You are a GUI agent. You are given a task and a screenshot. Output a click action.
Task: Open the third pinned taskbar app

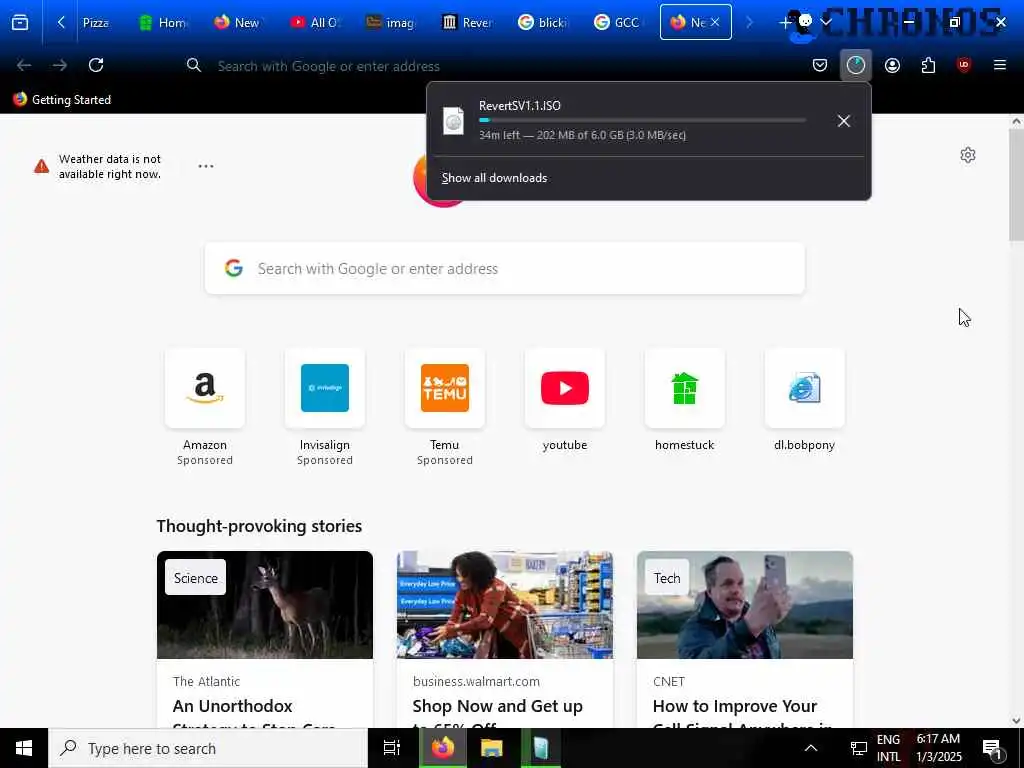point(541,748)
